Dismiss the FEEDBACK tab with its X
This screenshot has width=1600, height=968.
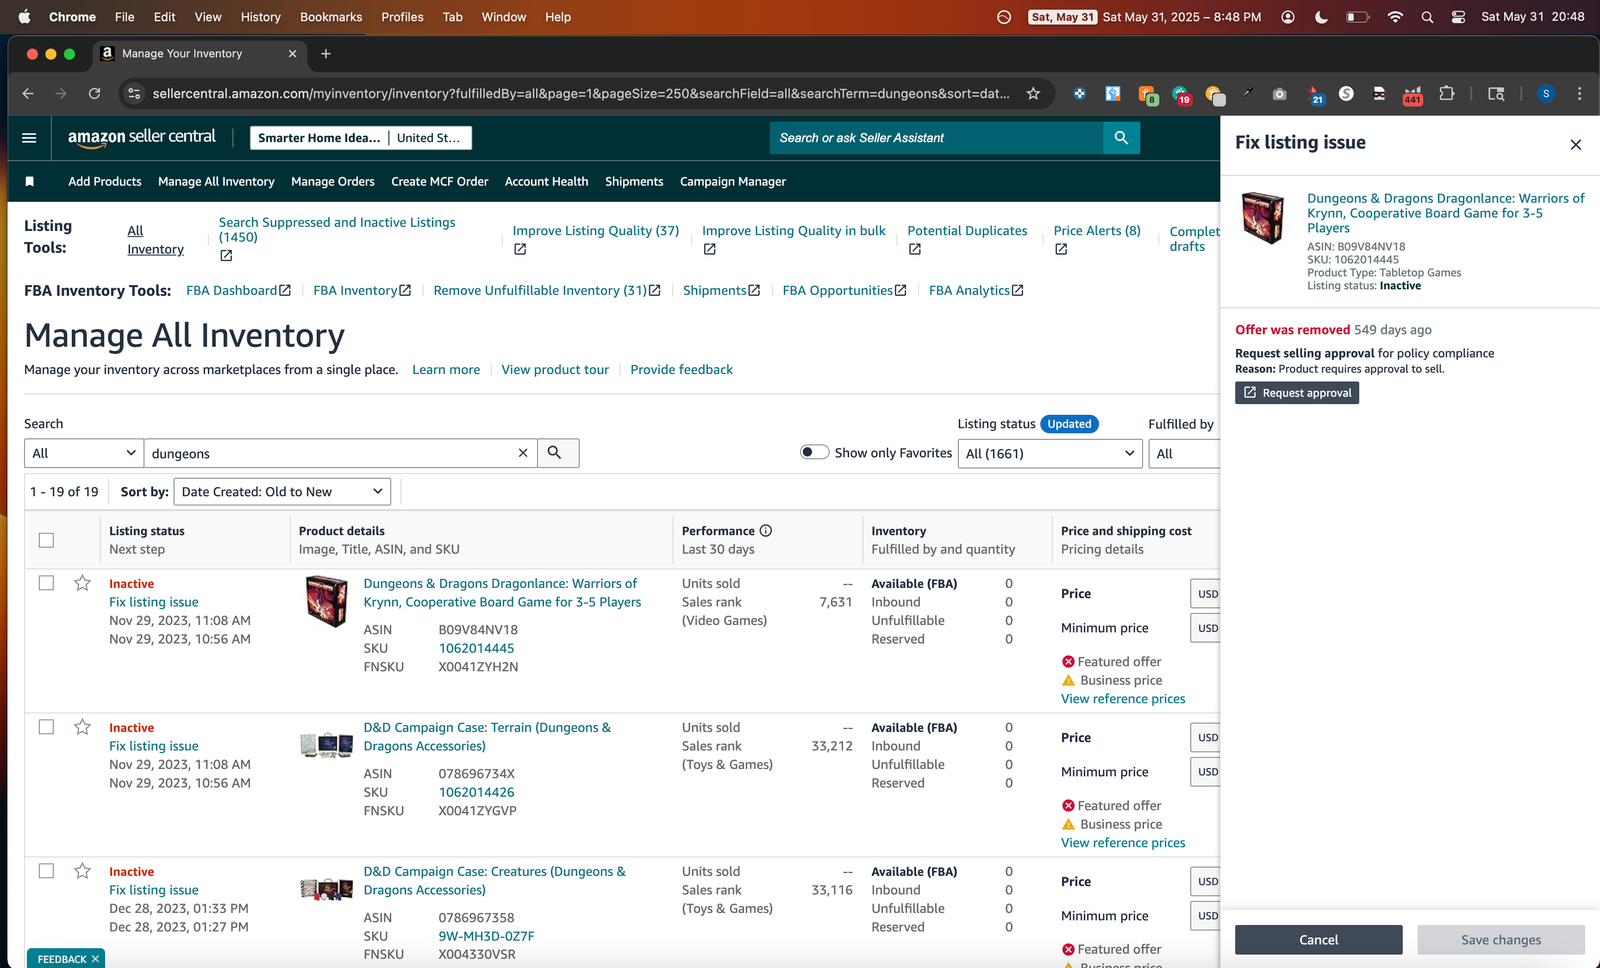(x=95, y=959)
